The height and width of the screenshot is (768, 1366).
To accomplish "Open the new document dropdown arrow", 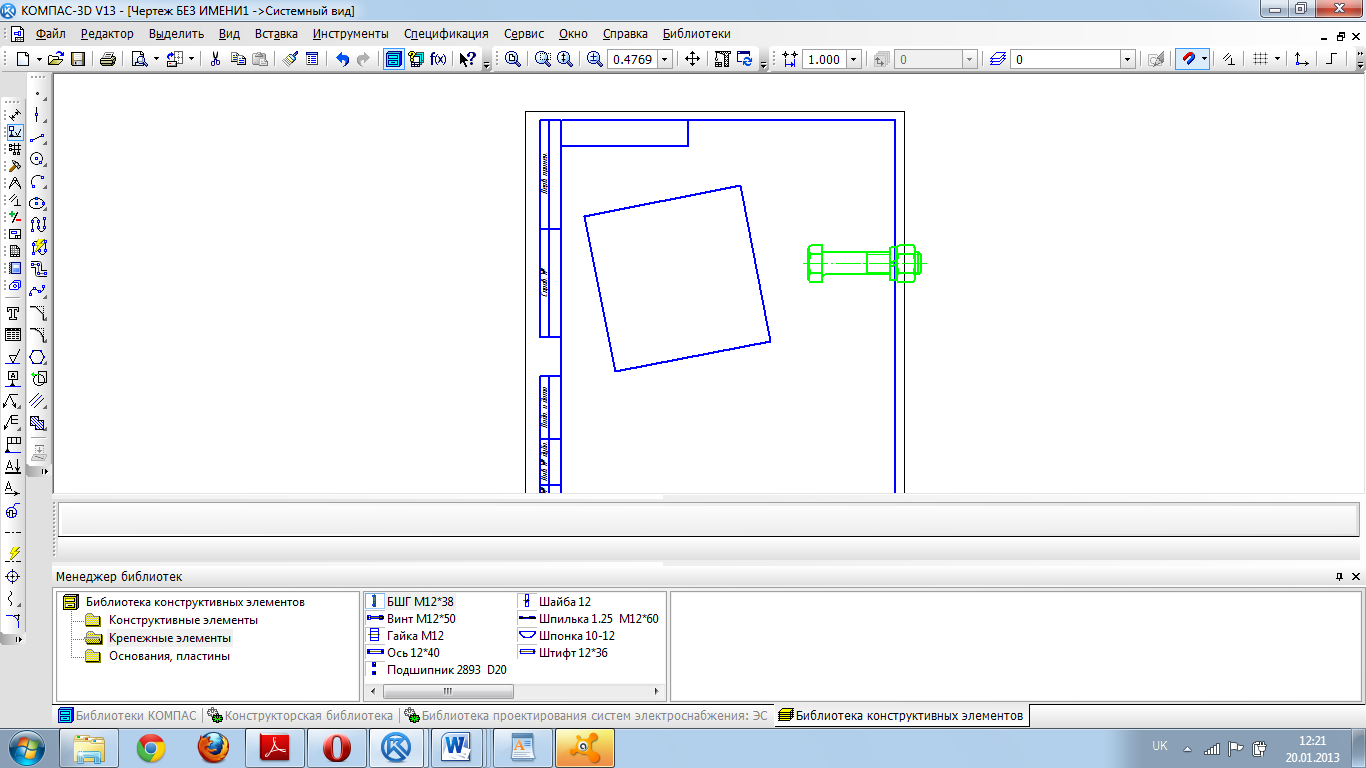I will (x=38, y=59).
